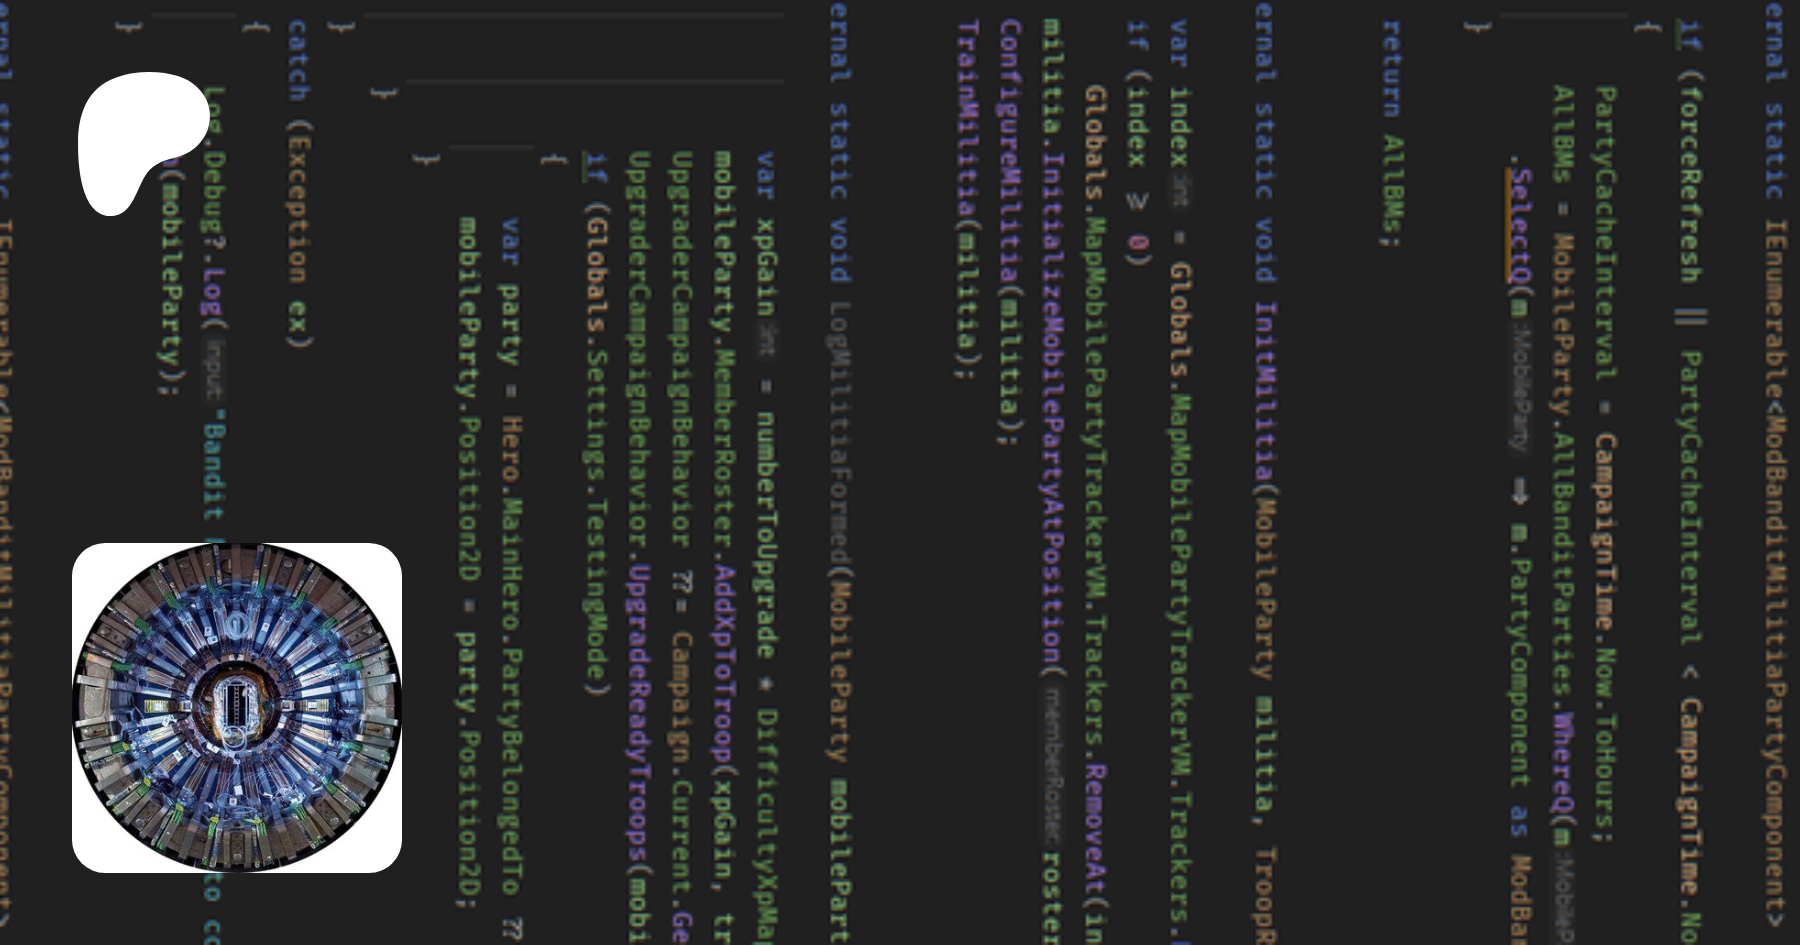
Task: Click the underlined SelectQ method call
Action: [1520, 225]
